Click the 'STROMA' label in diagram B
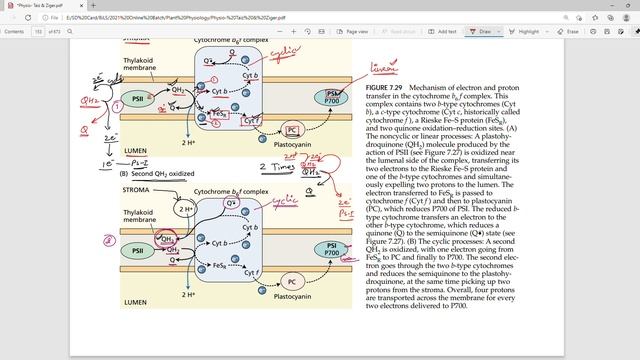640x360 pixels. (x=136, y=190)
